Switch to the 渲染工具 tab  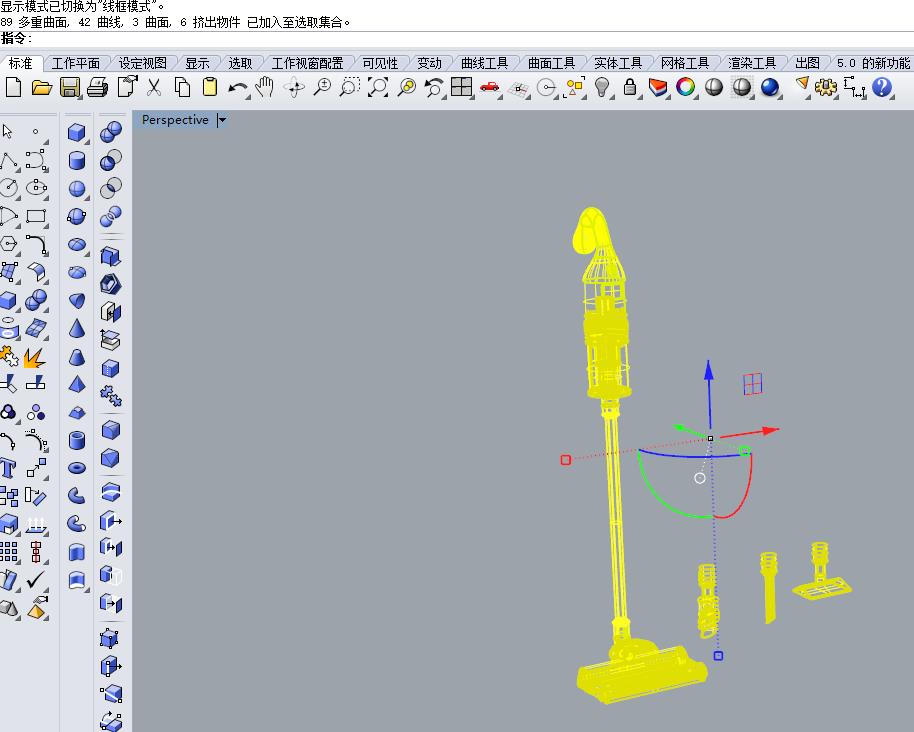pyautogui.click(x=752, y=63)
